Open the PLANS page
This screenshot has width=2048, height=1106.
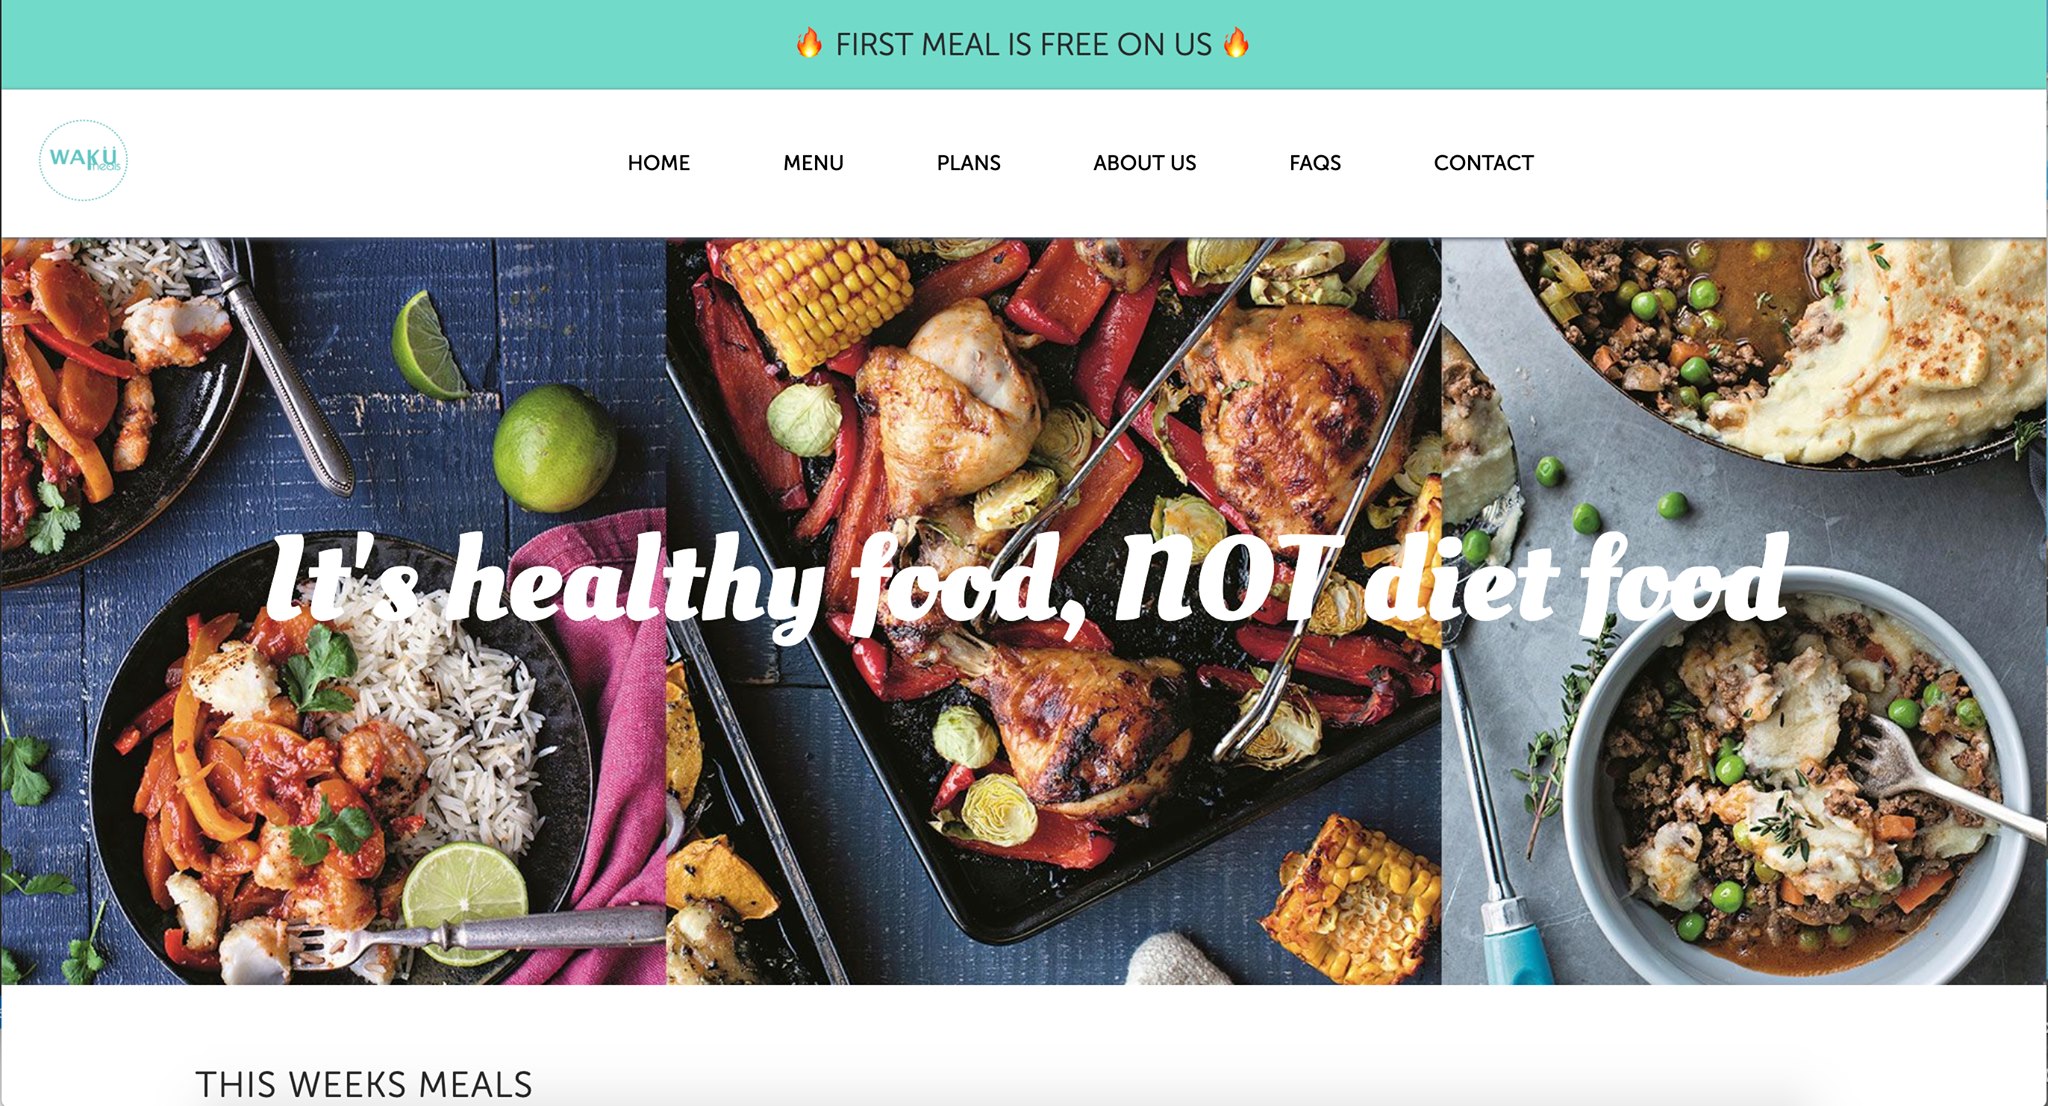click(x=968, y=163)
